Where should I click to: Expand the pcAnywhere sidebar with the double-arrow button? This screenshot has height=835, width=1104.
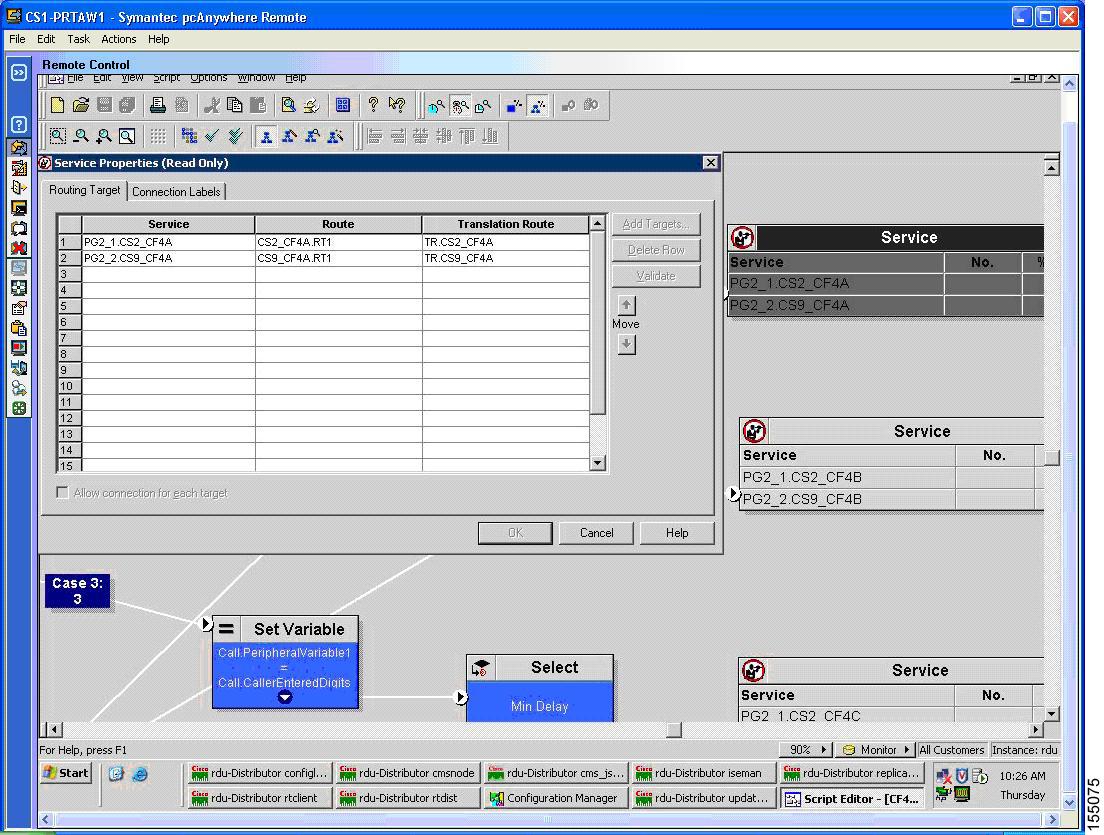pos(19,73)
